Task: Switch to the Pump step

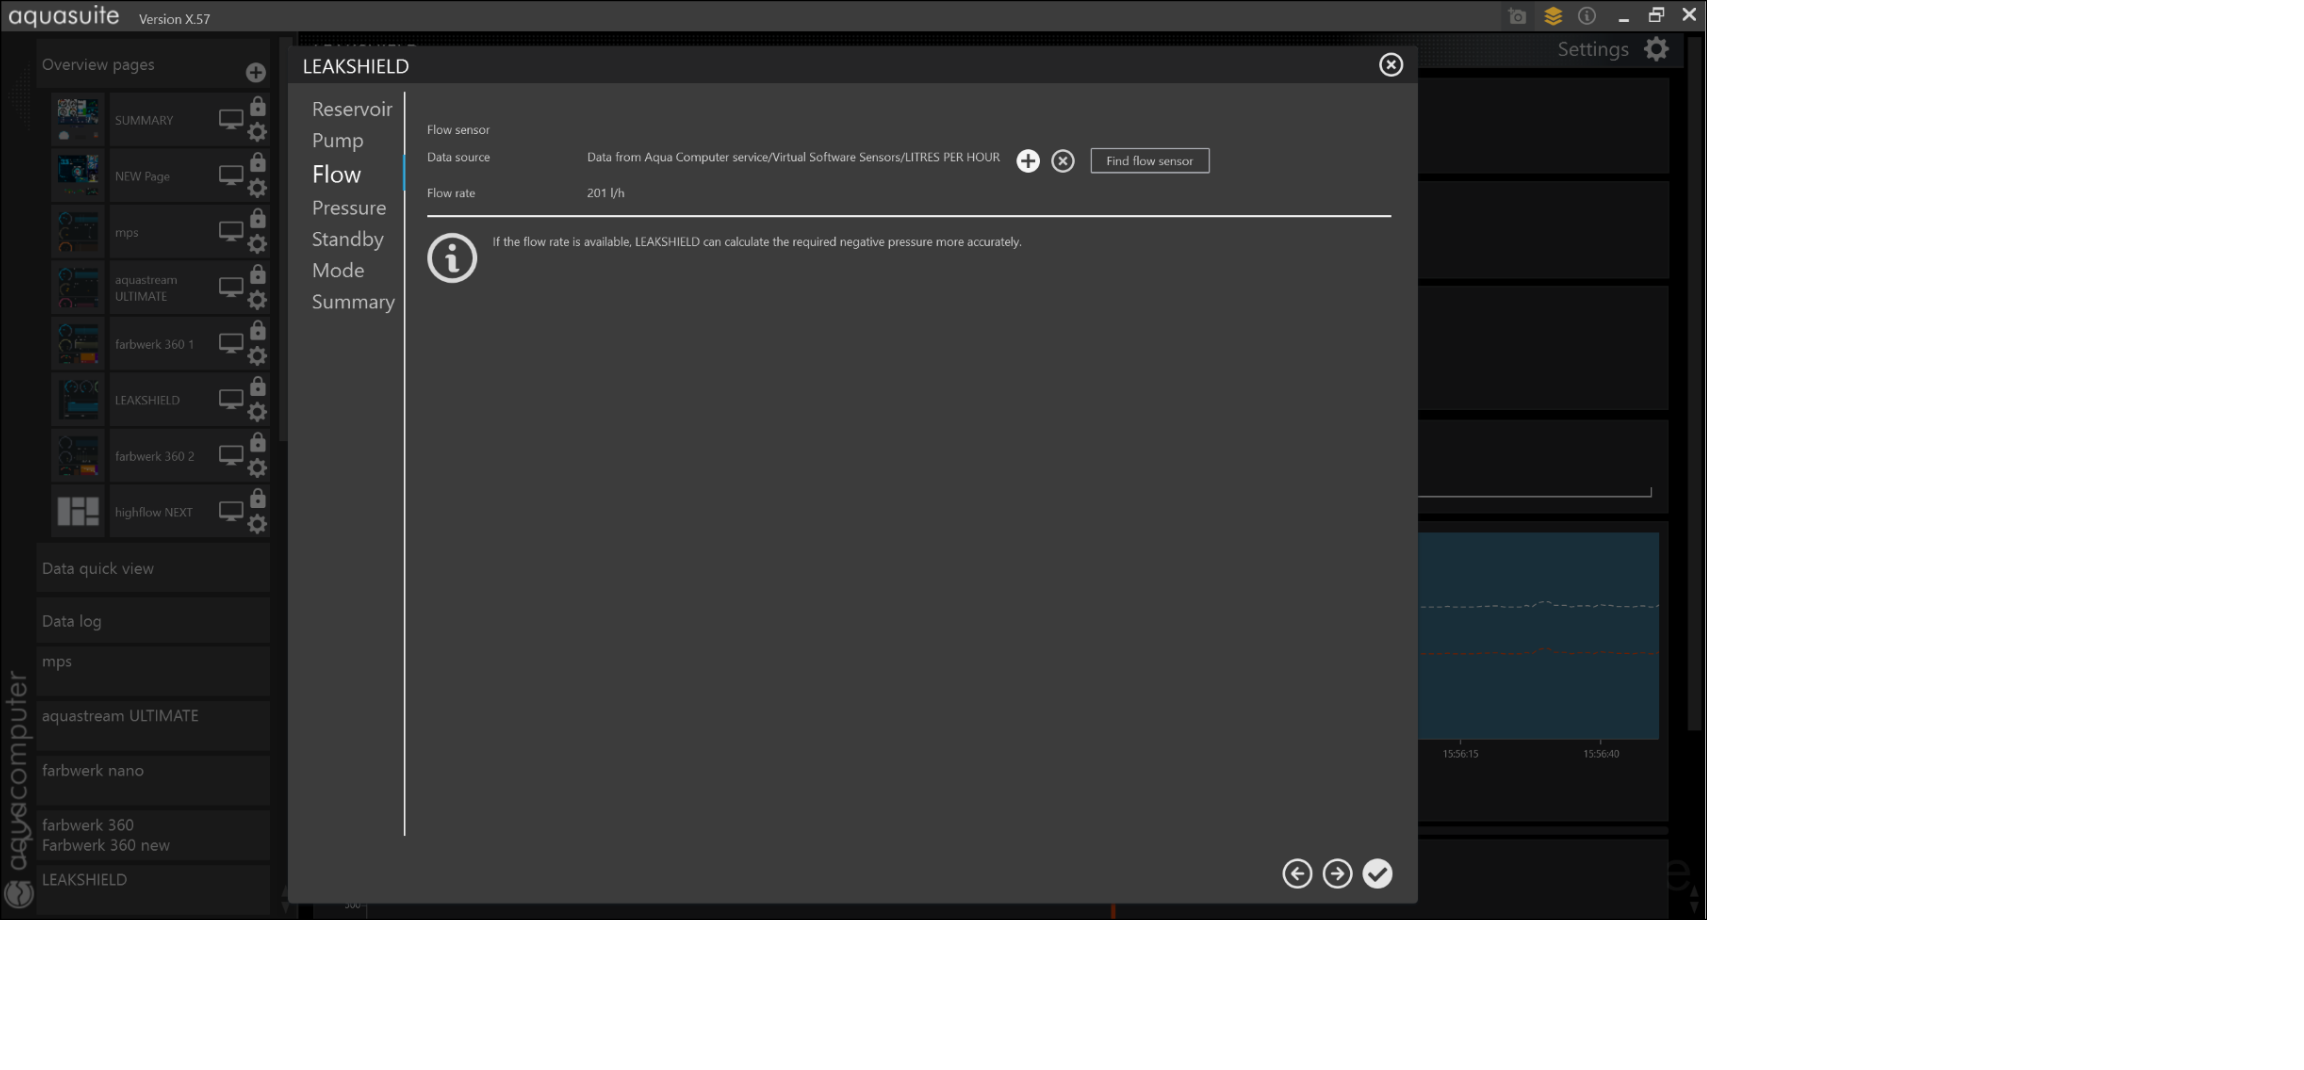Action: click(338, 141)
